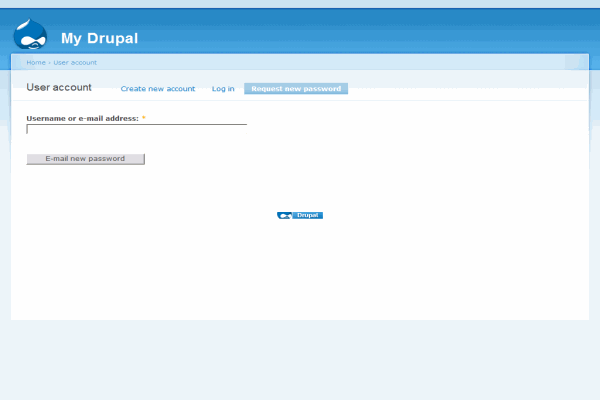Click the orange required-field asterisk
The height and width of the screenshot is (400, 600).
pyautogui.click(x=143, y=118)
